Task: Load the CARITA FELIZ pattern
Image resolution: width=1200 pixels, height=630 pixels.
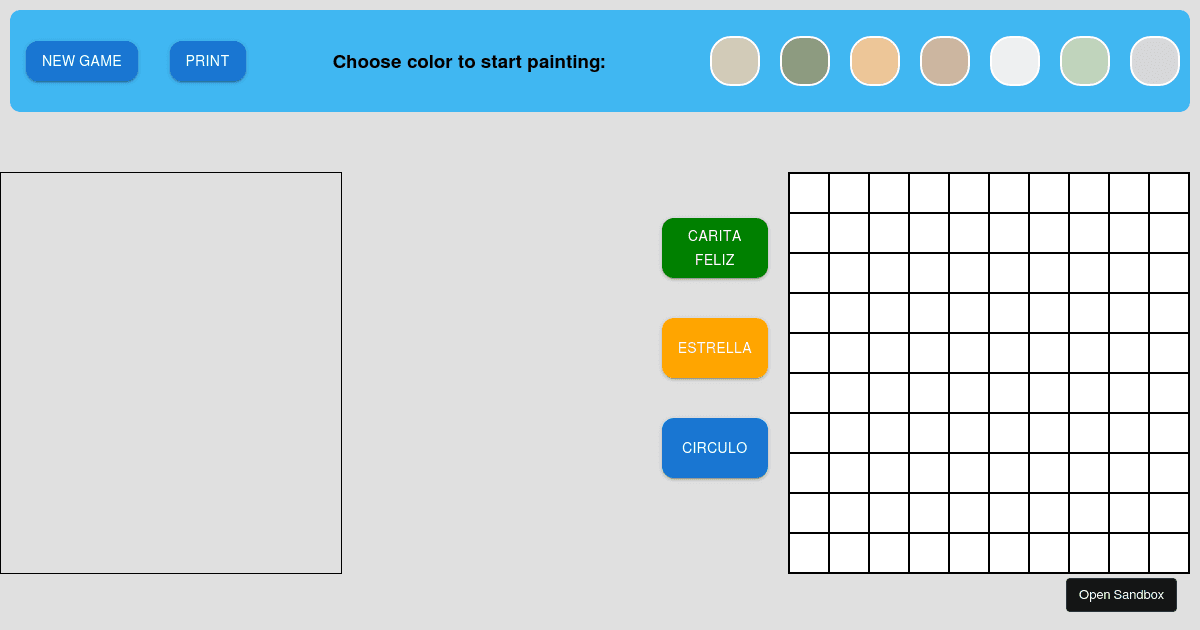Action: [715, 248]
